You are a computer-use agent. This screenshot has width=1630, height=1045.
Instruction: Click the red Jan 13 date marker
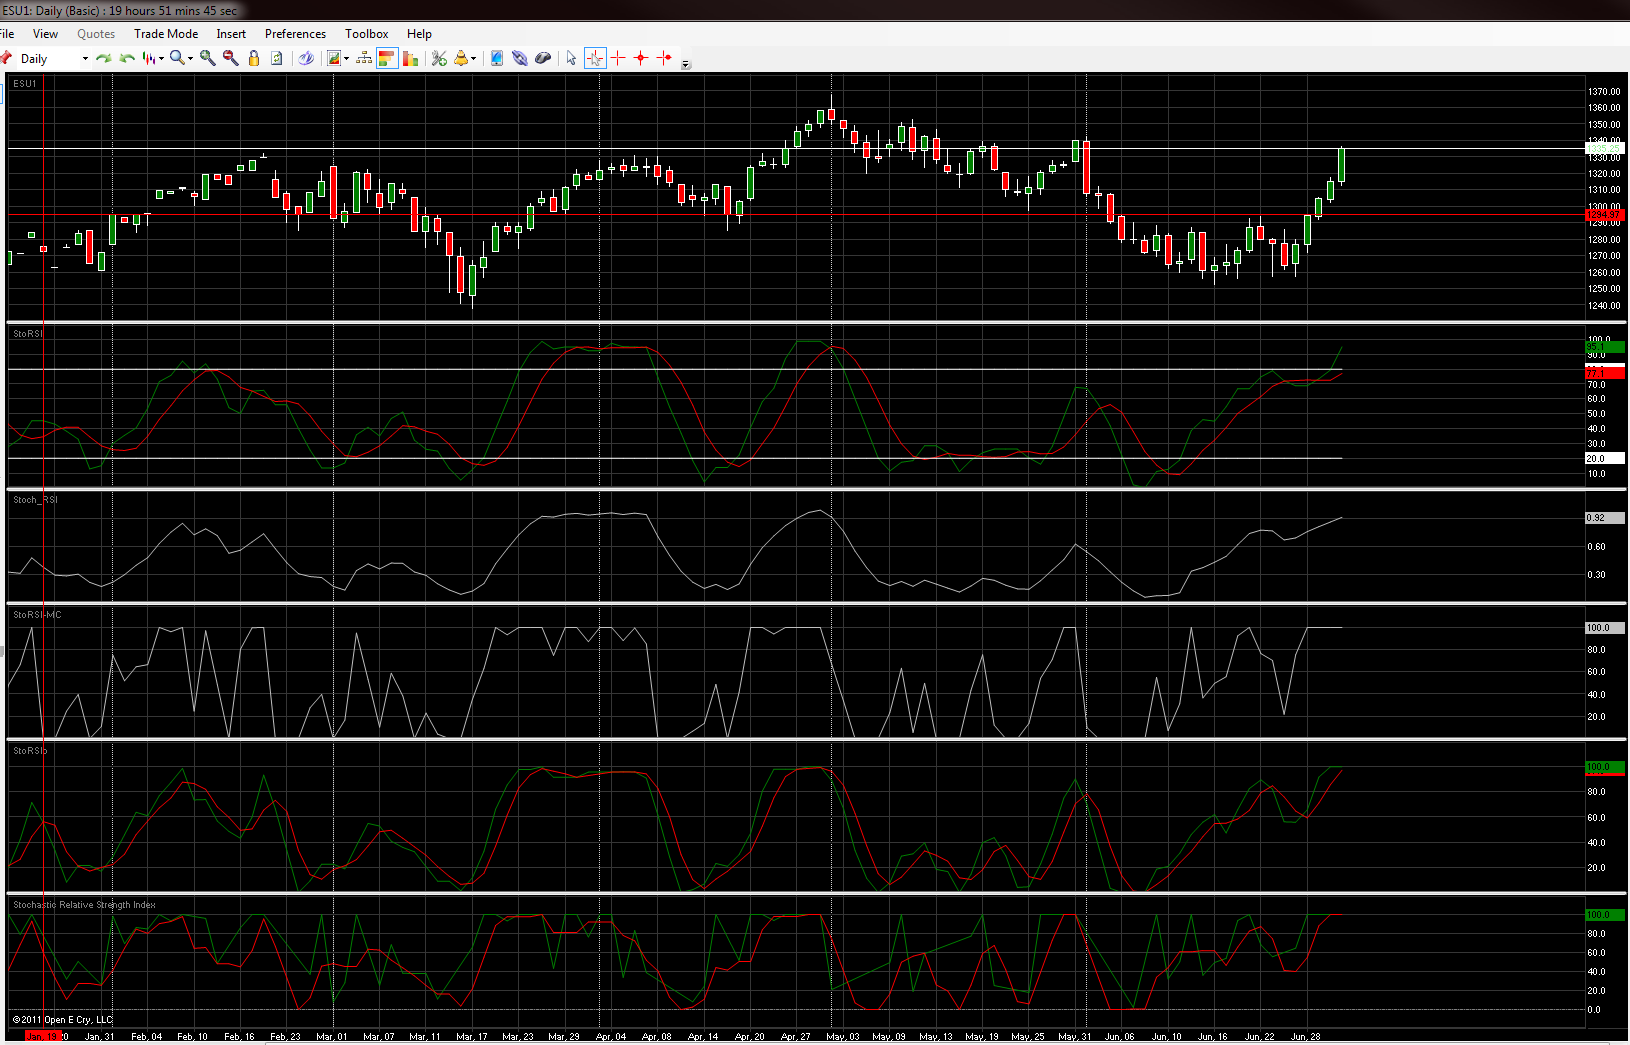[x=43, y=1037]
